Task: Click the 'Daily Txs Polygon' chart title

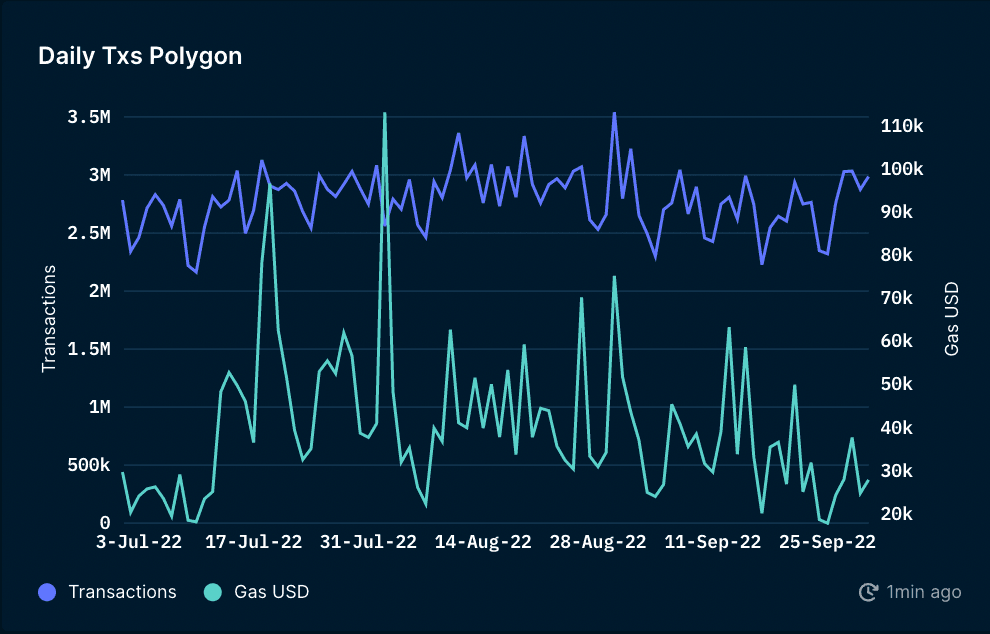Action: pyautogui.click(x=140, y=56)
